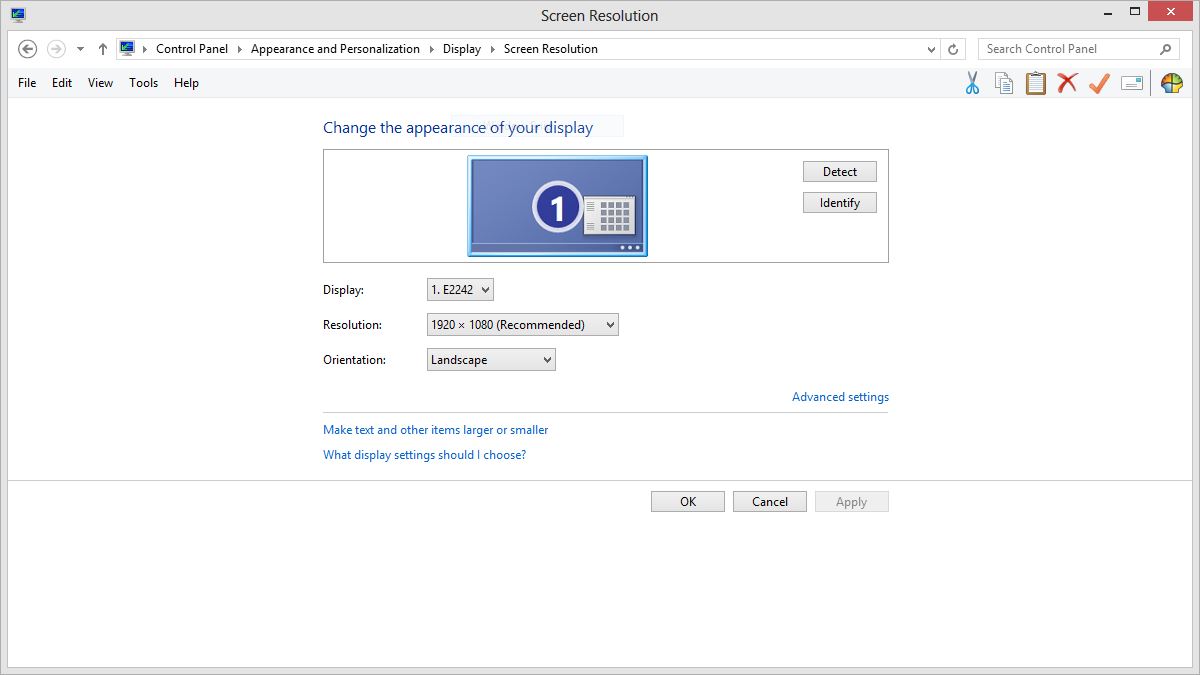Click the colorful shell globe icon

[x=1171, y=83]
